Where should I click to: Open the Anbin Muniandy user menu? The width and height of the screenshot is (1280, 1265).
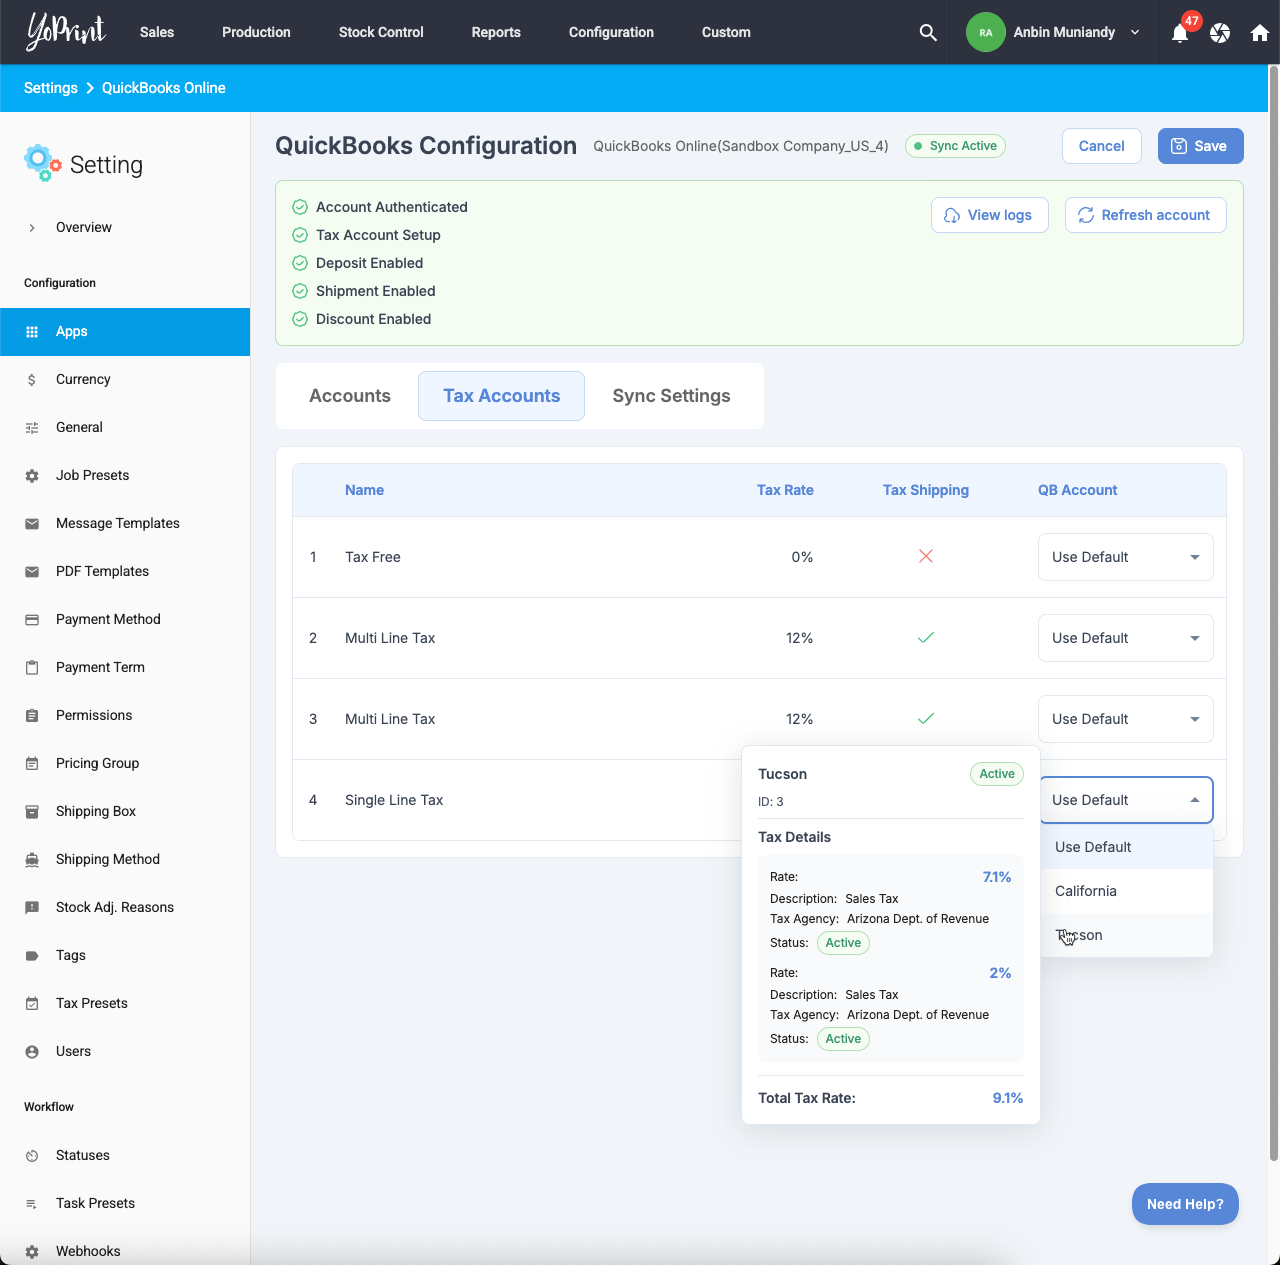coord(1054,32)
